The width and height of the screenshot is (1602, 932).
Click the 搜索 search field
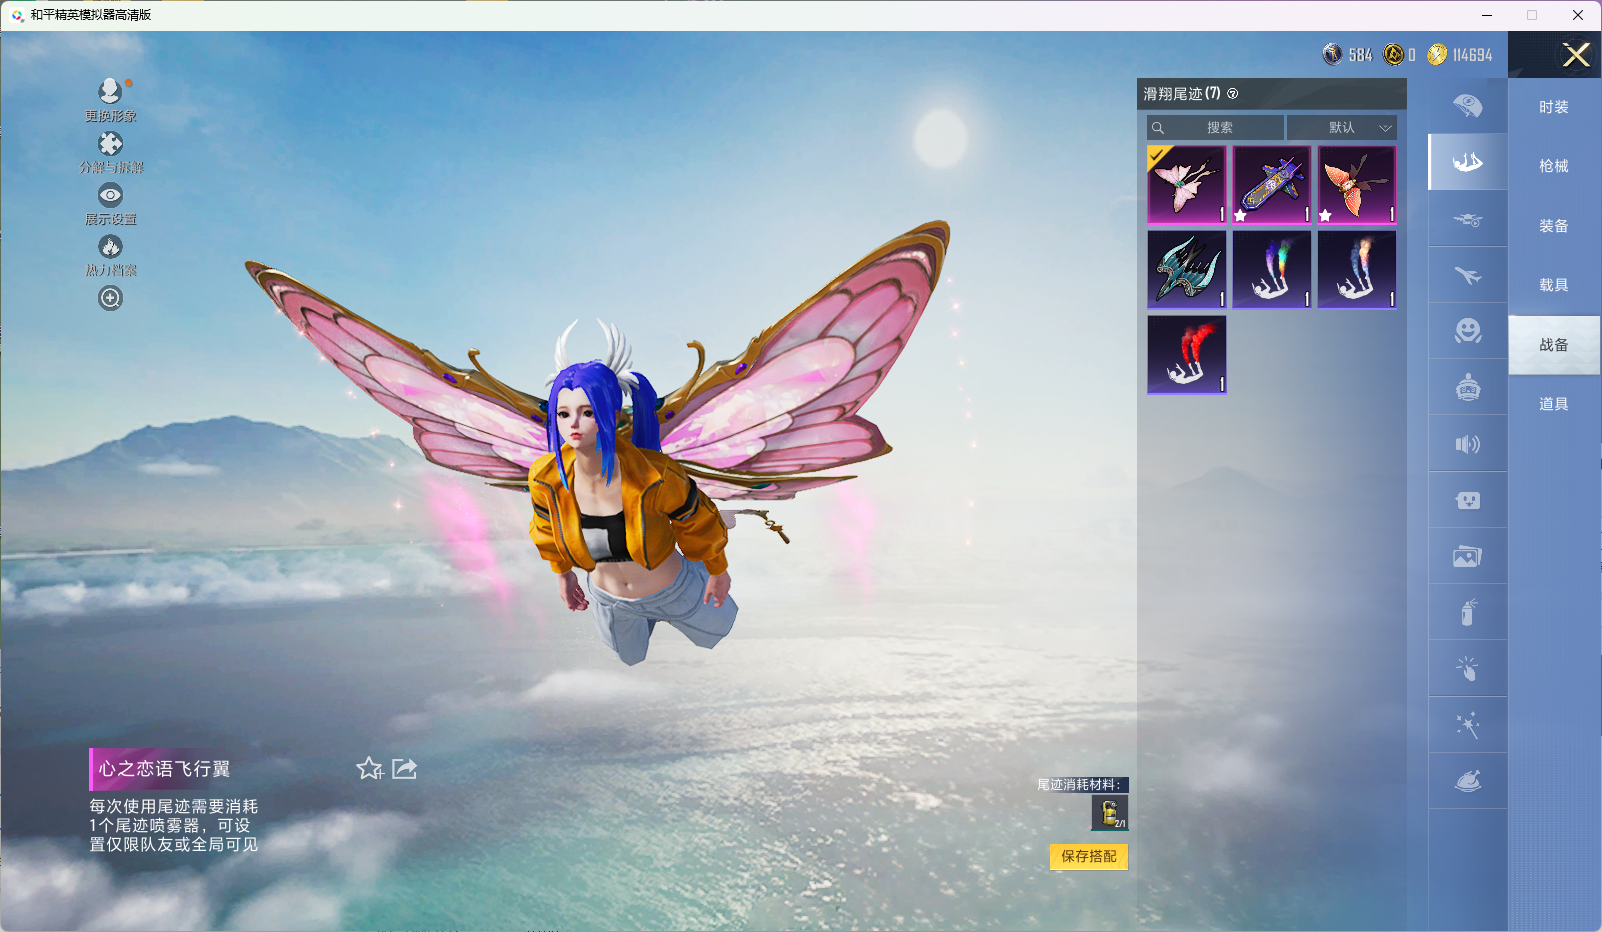(x=1216, y=128)
